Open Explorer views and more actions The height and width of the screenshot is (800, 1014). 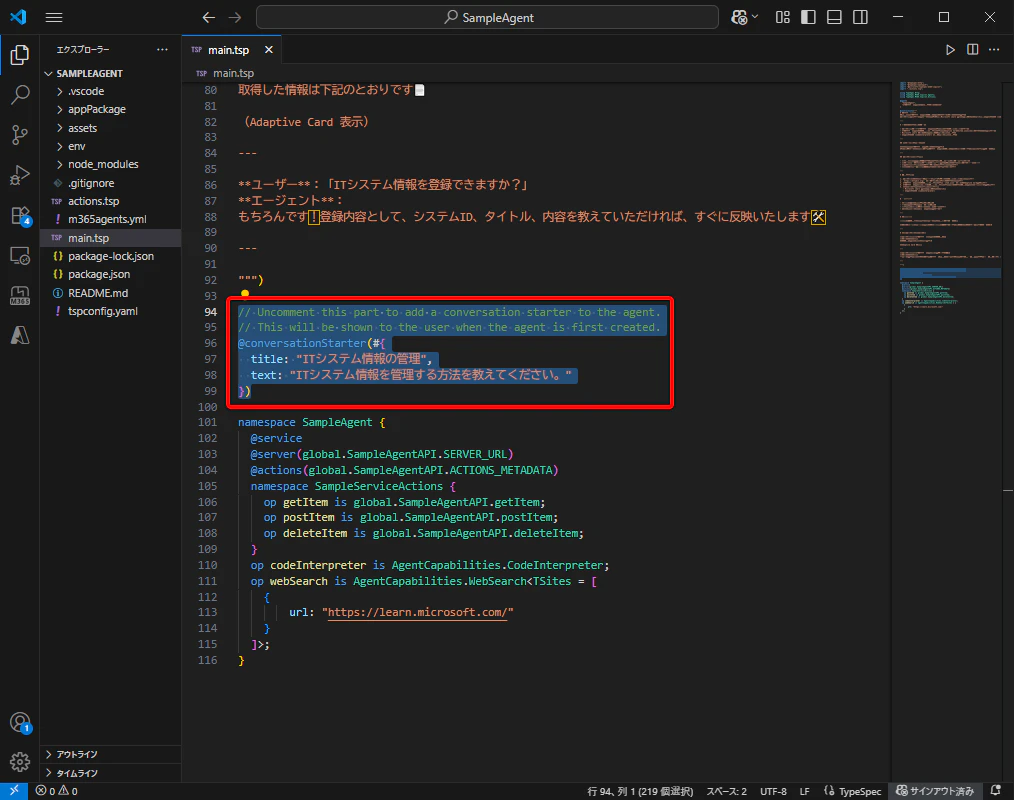pos(162,50)
